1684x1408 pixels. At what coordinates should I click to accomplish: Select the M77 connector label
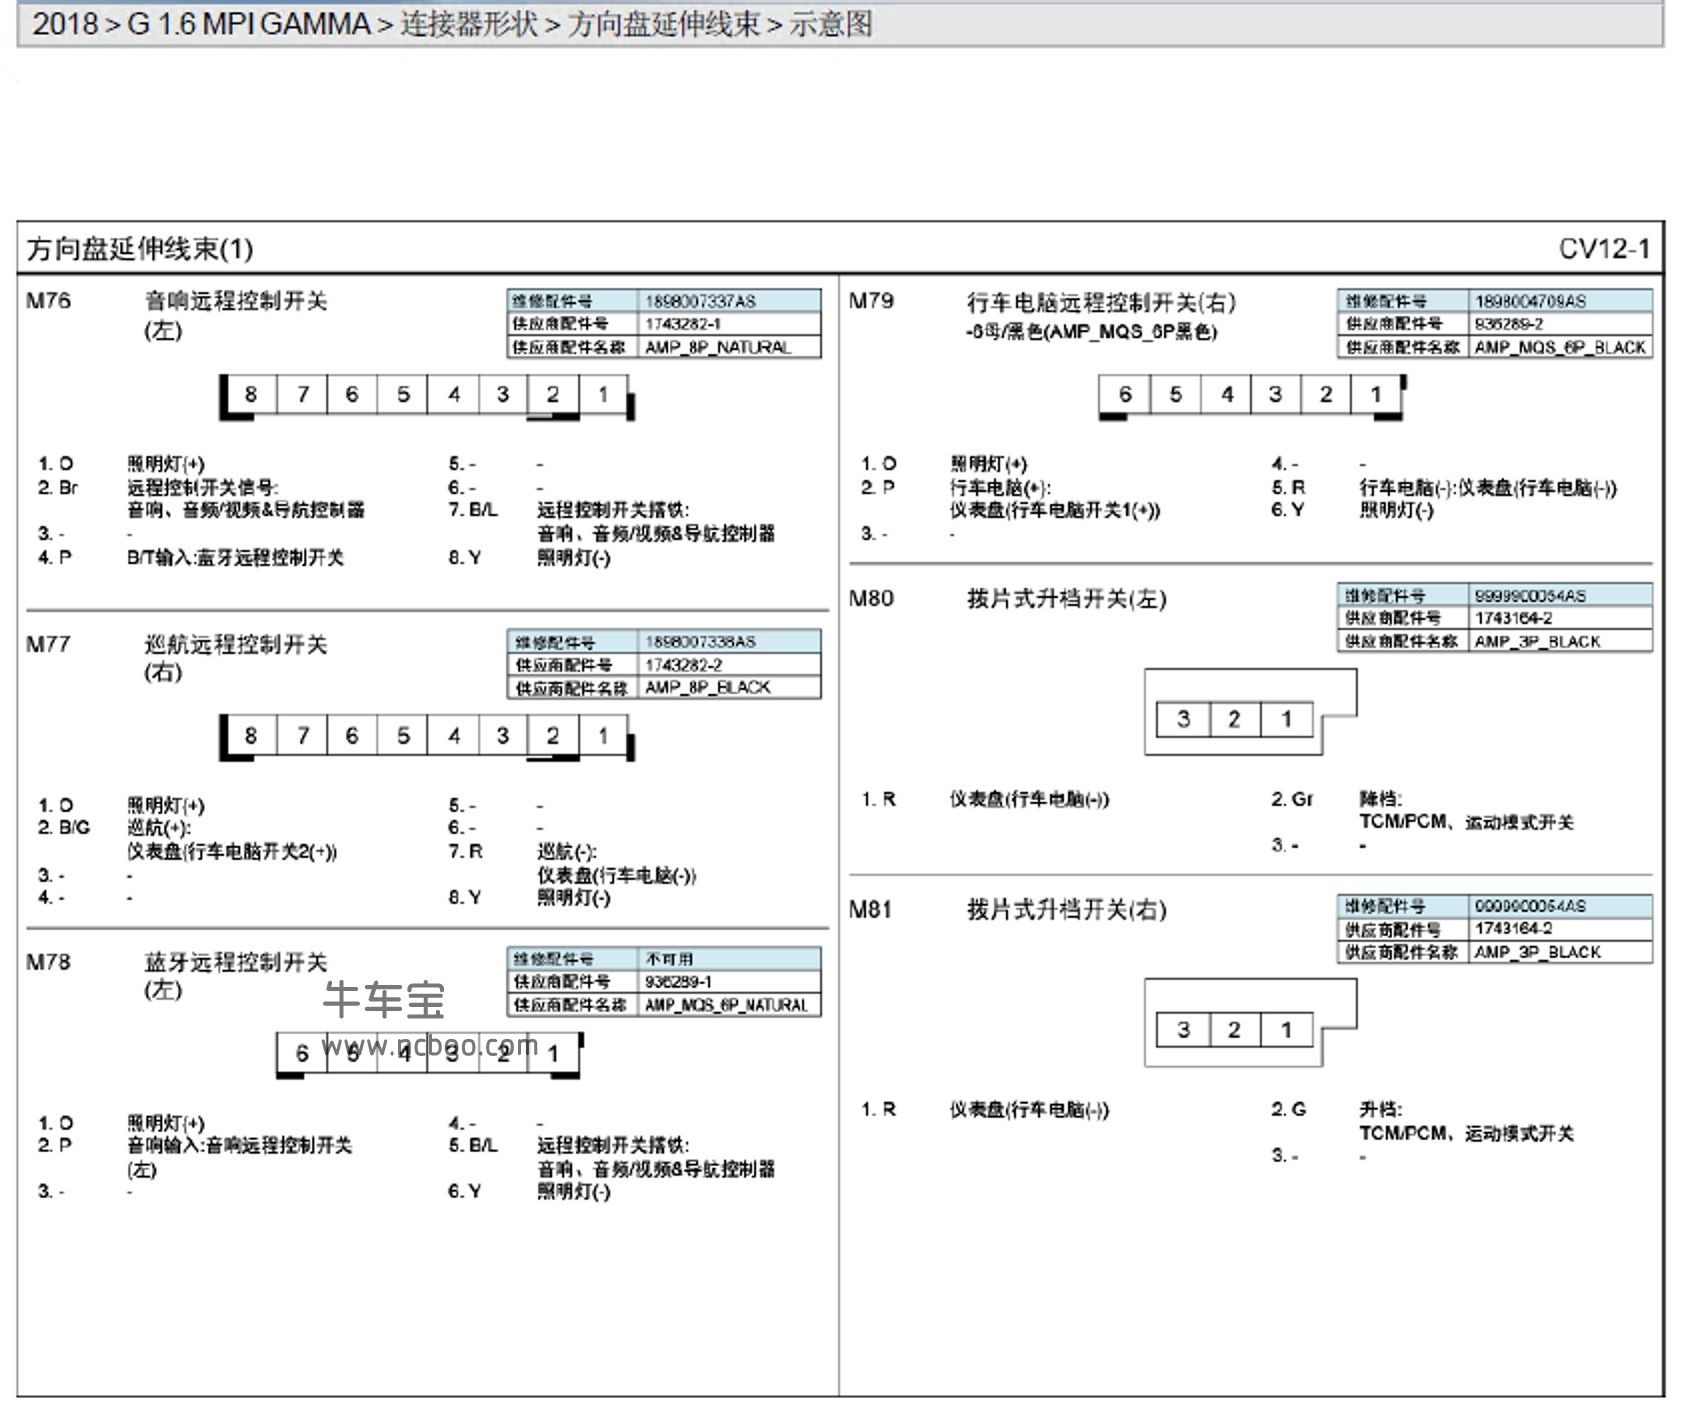click(x=49, y=644)
